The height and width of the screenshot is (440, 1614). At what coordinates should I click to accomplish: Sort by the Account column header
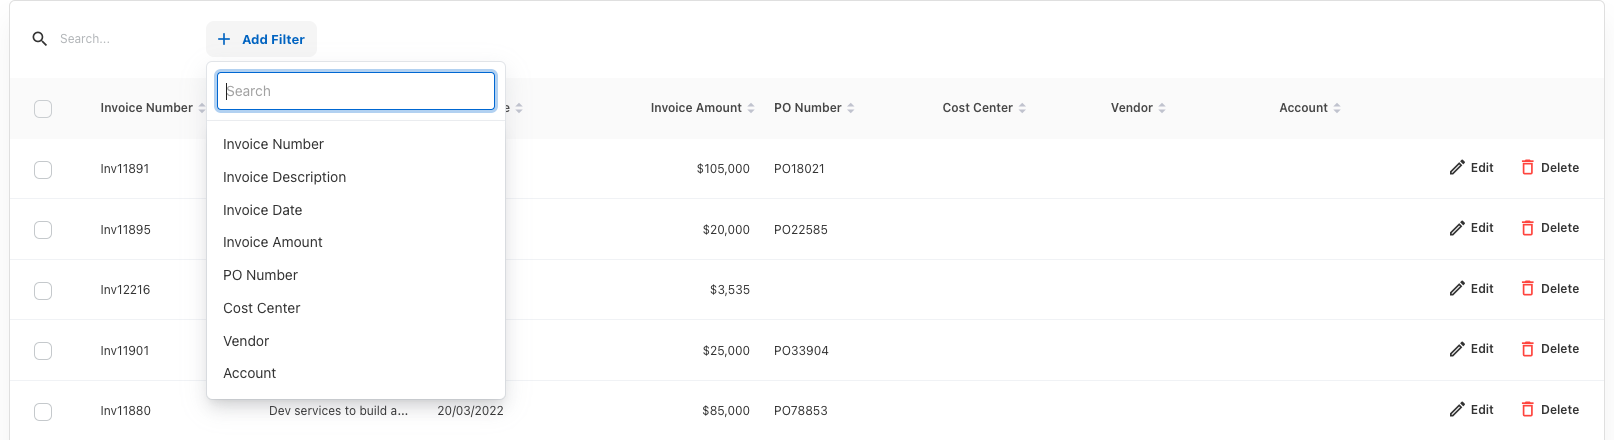tap(1303, 108)
